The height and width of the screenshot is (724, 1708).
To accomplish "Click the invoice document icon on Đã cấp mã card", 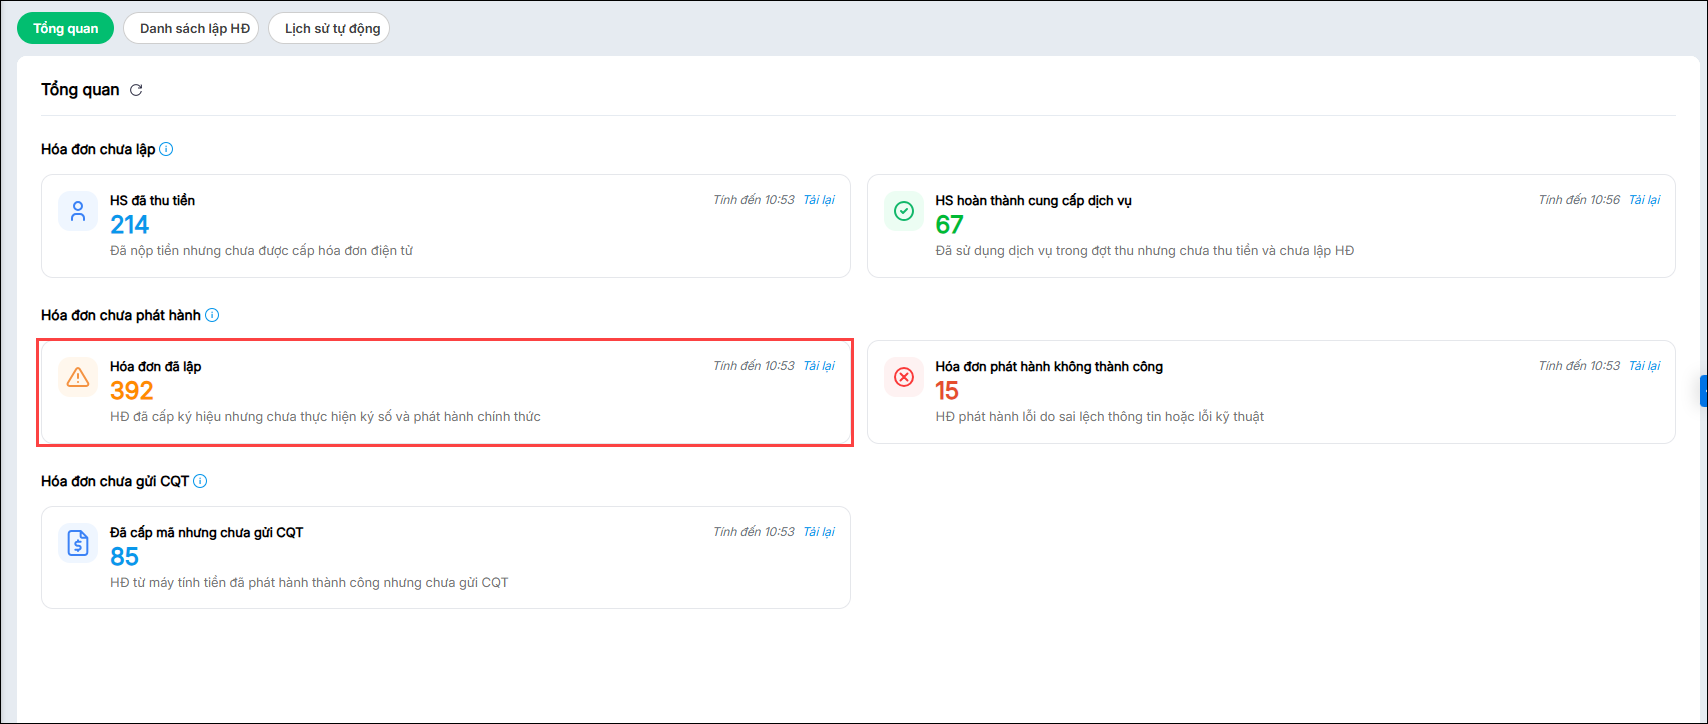I will 78,543.
